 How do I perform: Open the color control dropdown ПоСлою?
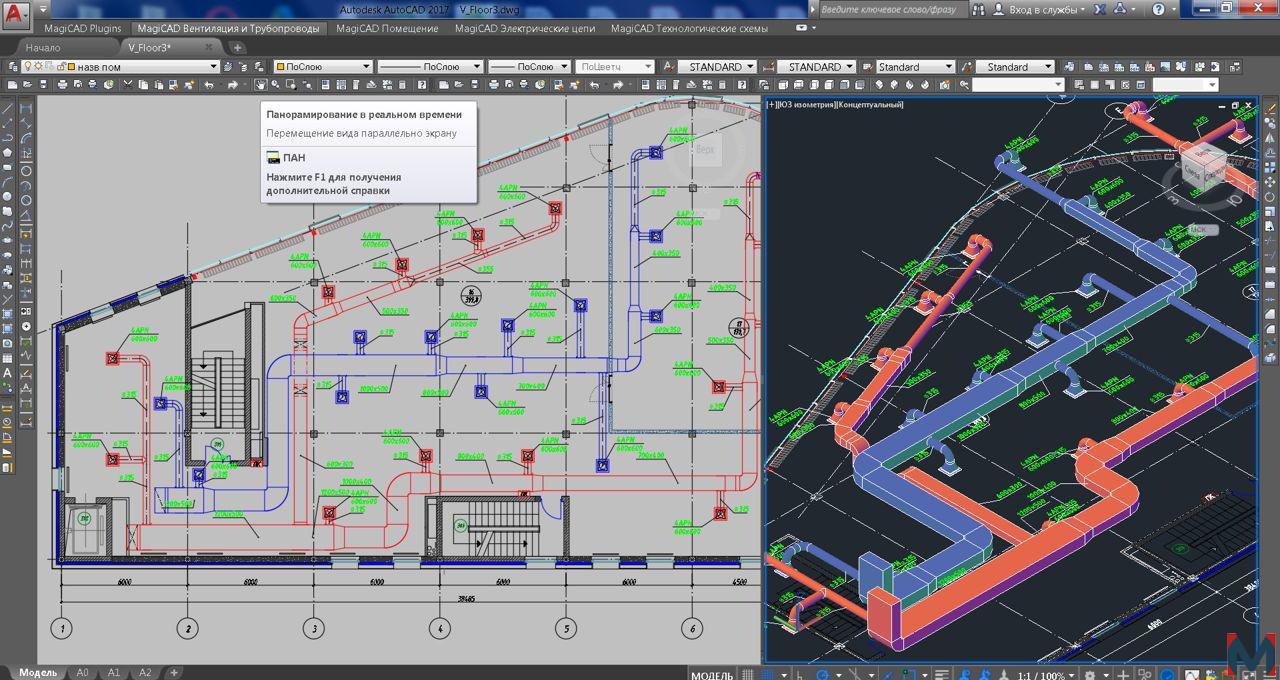click(x=322, y=67)
